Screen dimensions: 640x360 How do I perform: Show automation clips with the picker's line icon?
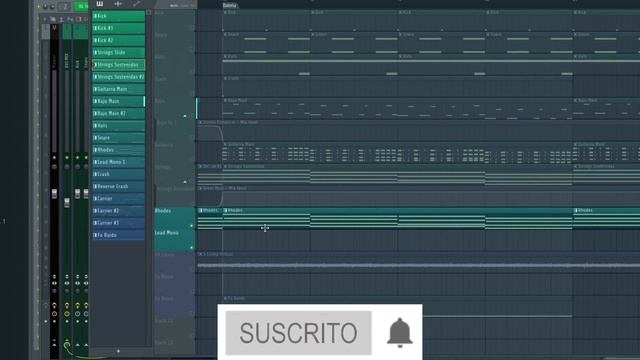(136, 4)
